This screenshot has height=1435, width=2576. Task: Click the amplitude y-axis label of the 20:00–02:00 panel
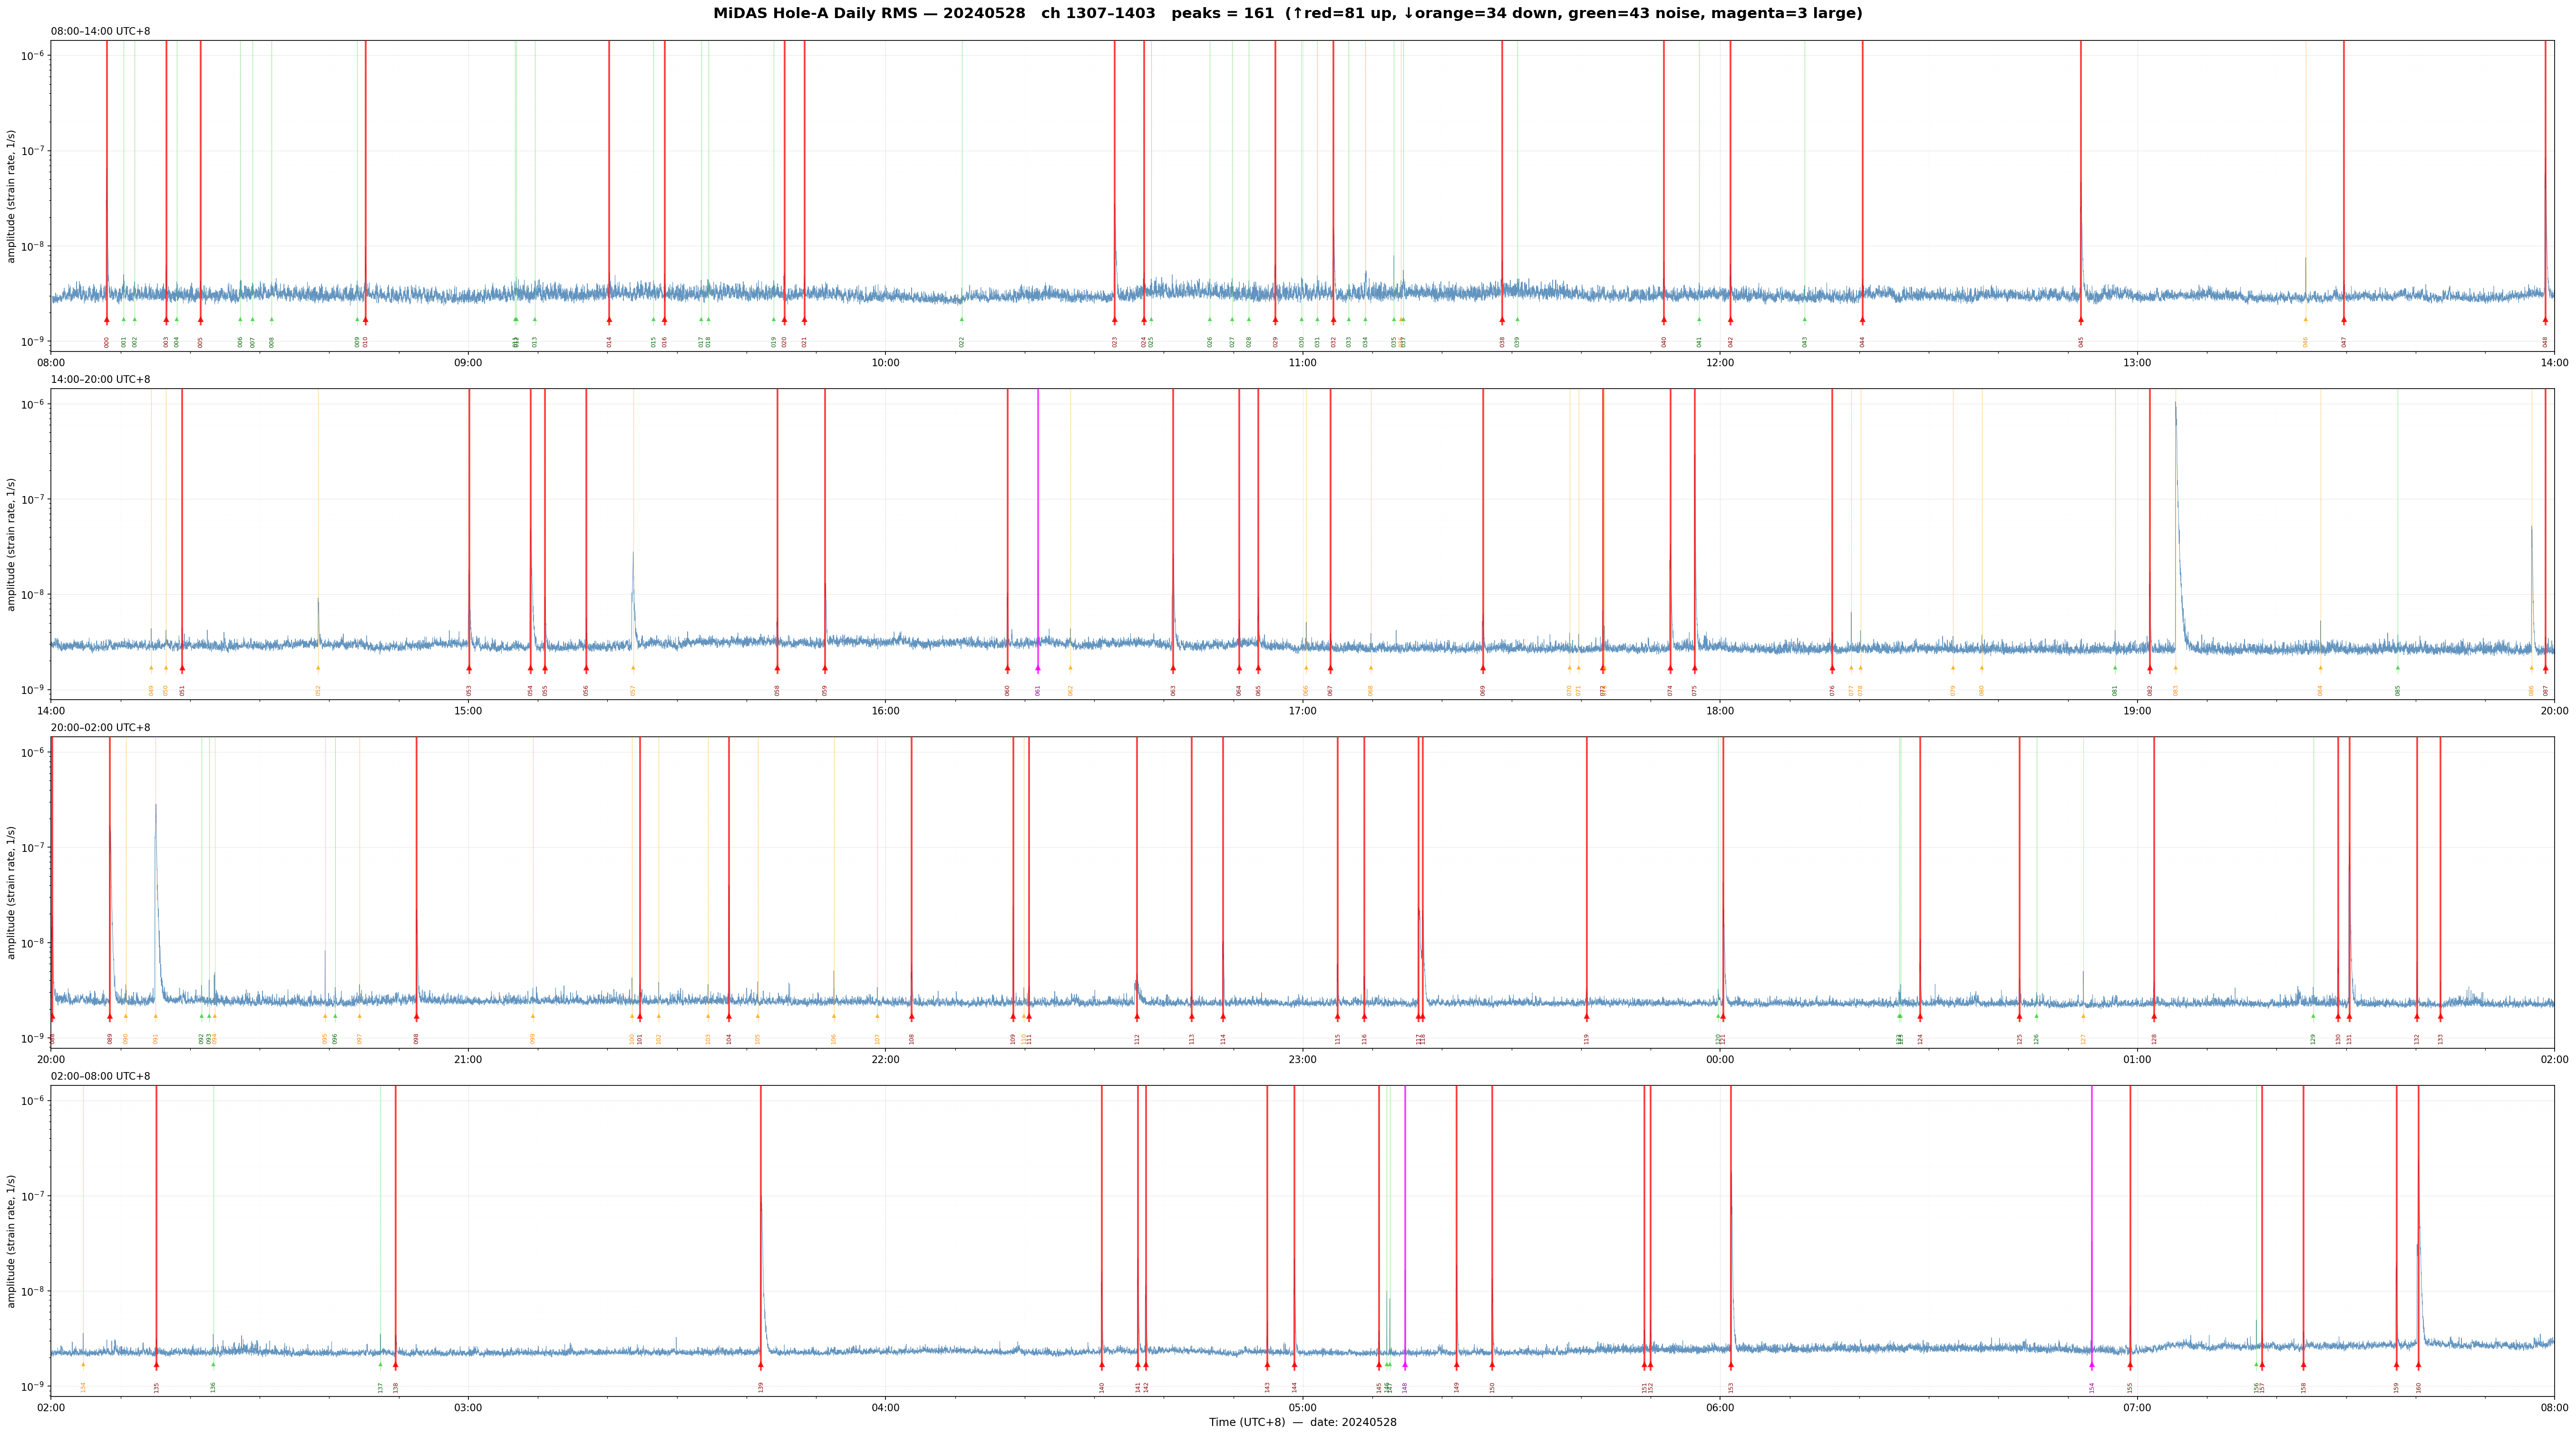pos(12,892)
